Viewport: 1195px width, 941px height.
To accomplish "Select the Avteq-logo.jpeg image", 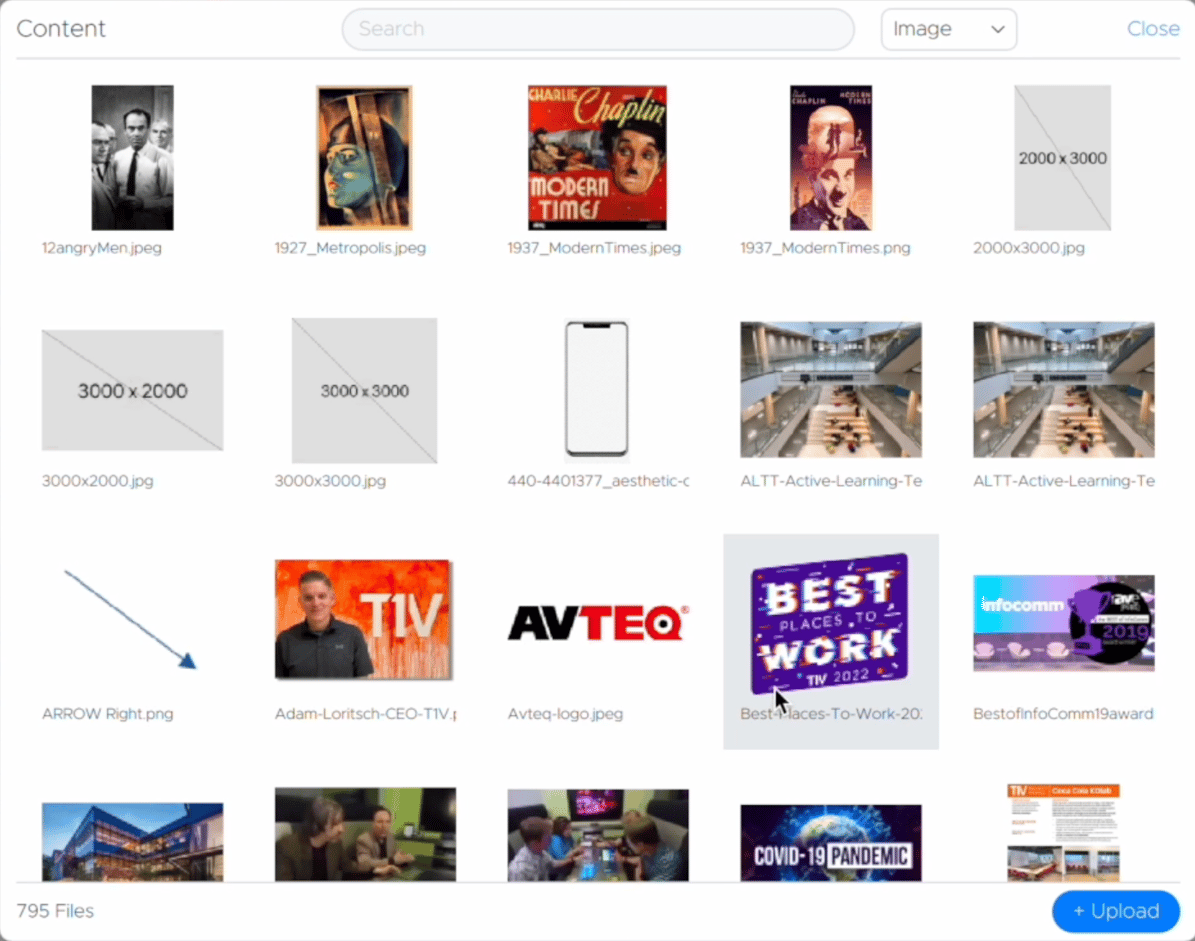I will pos(597,620).
